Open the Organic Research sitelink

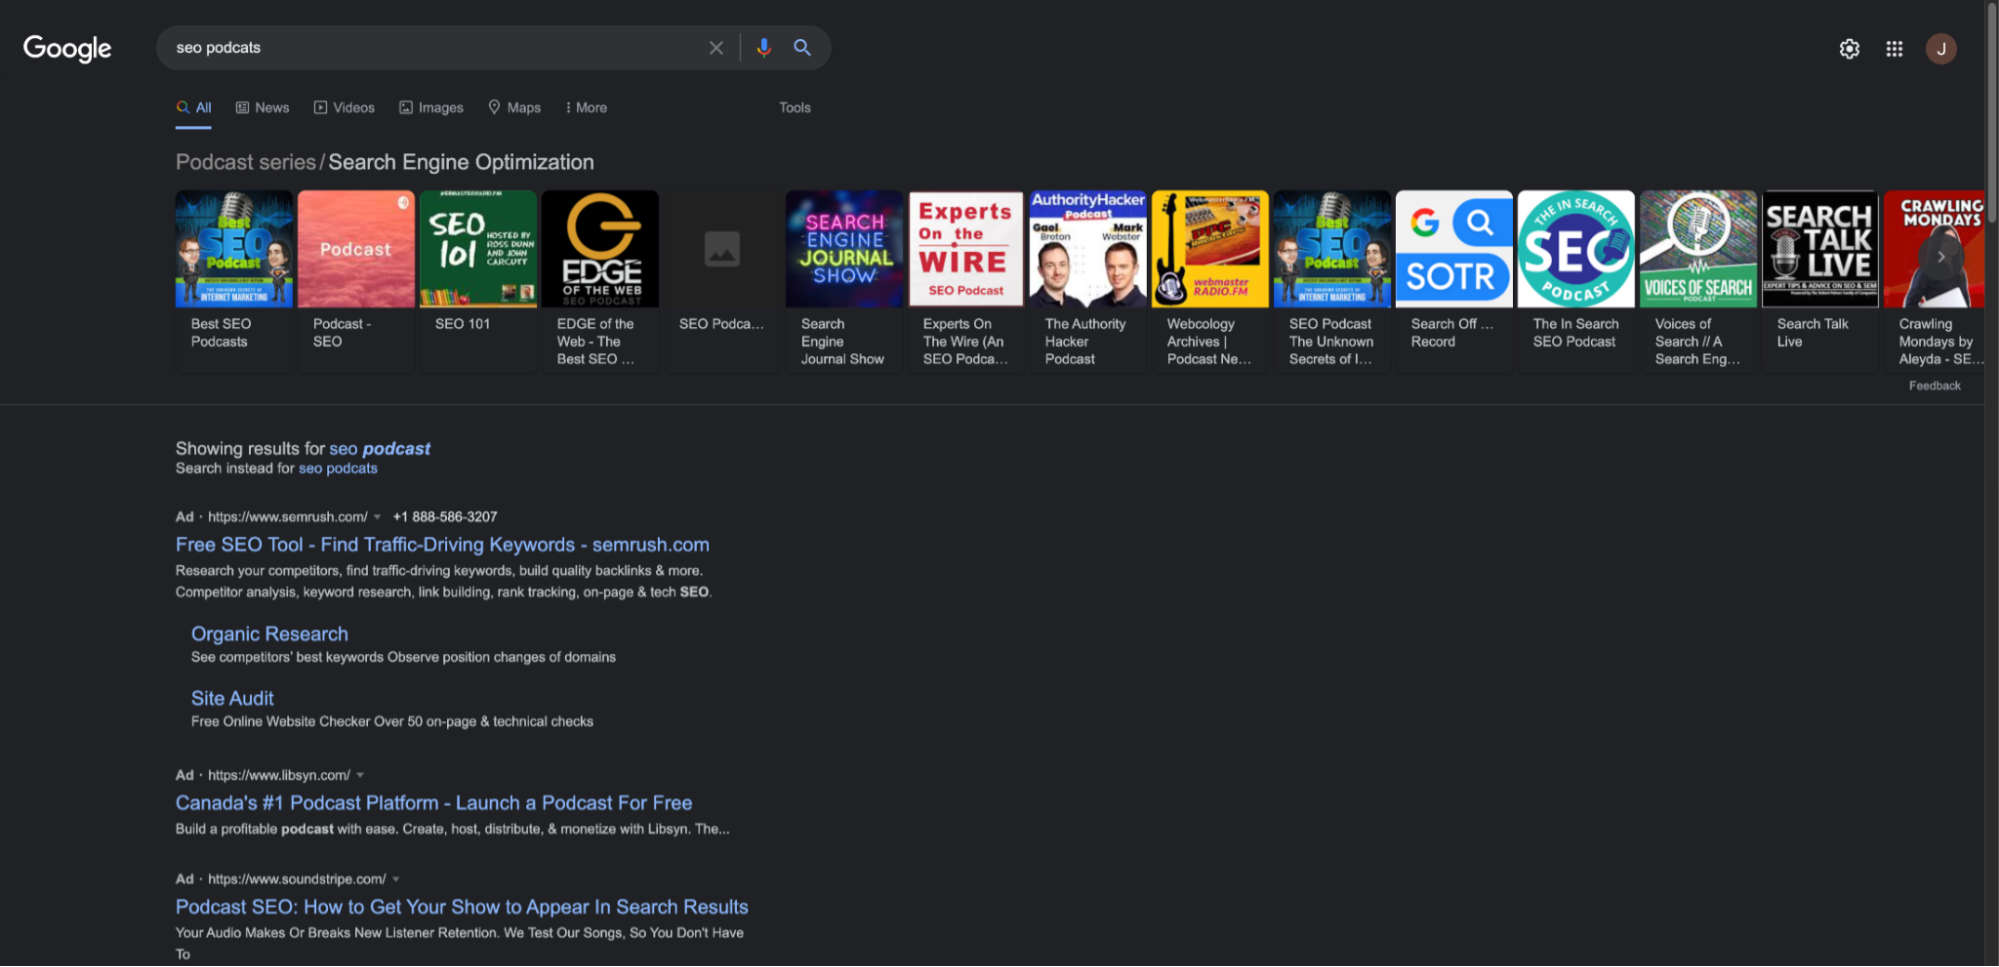270,634
